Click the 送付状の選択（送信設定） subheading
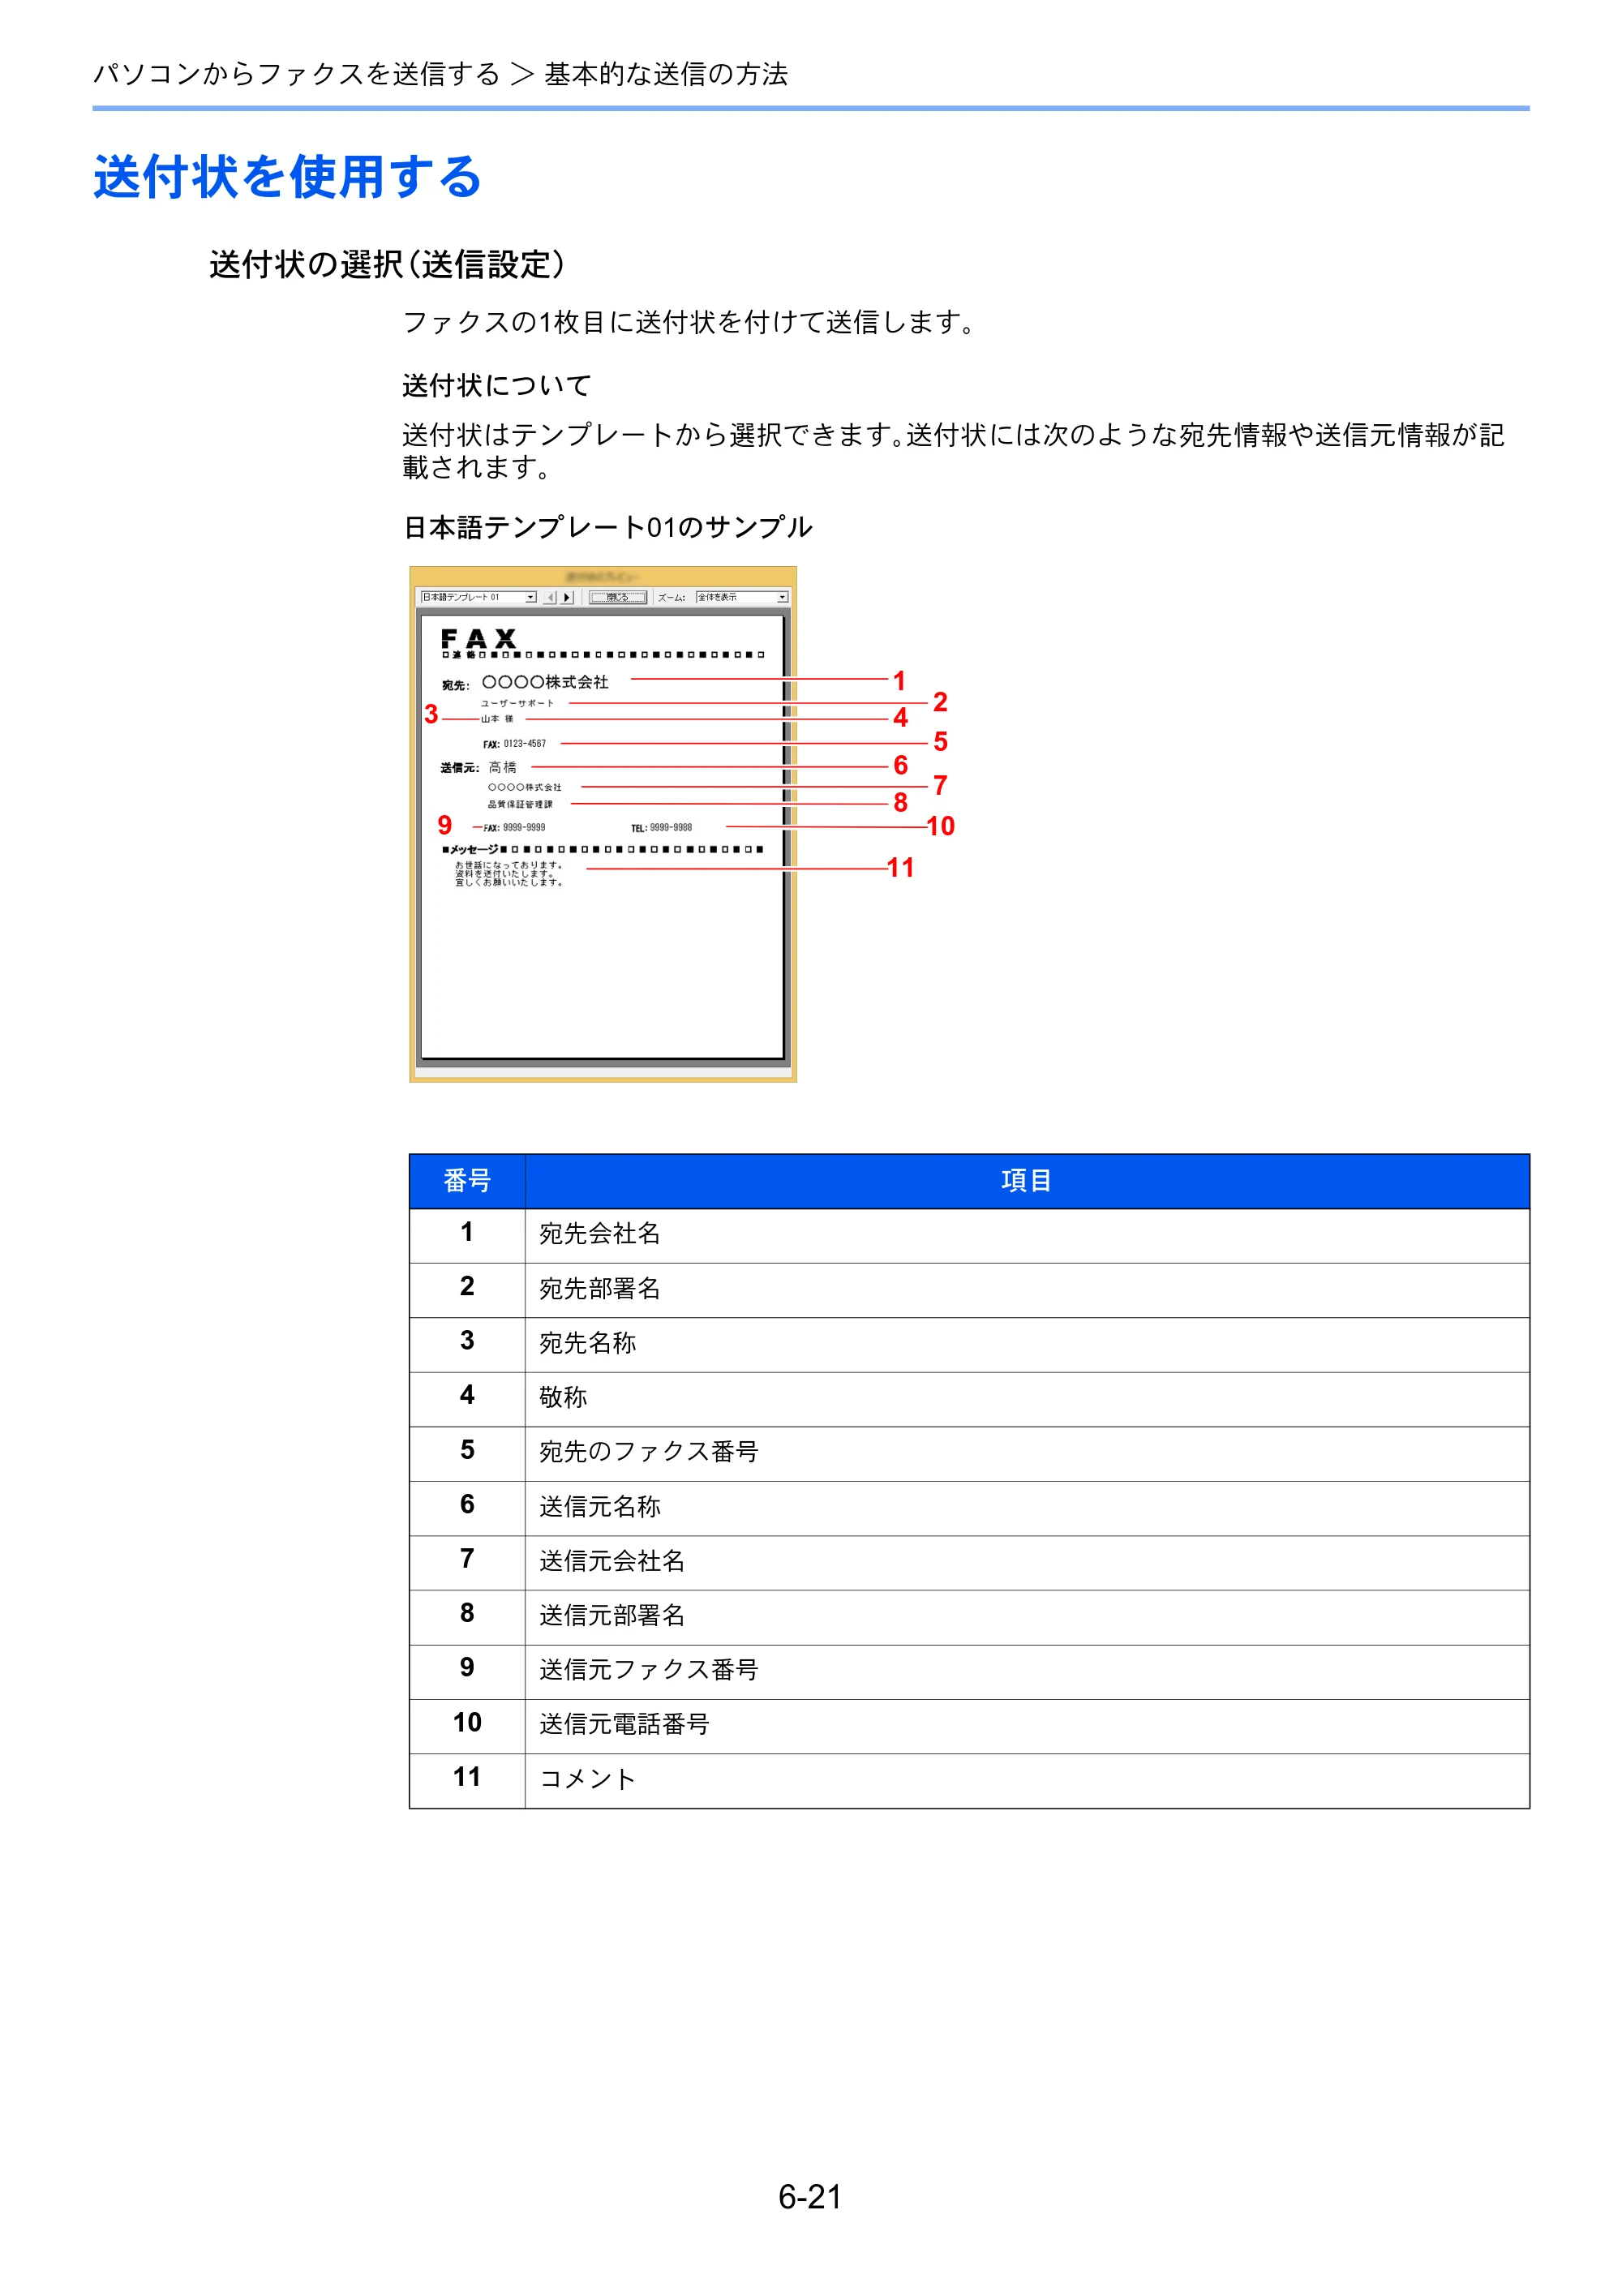Viewport: 1622px width, 2296px height. coord(388,265)
